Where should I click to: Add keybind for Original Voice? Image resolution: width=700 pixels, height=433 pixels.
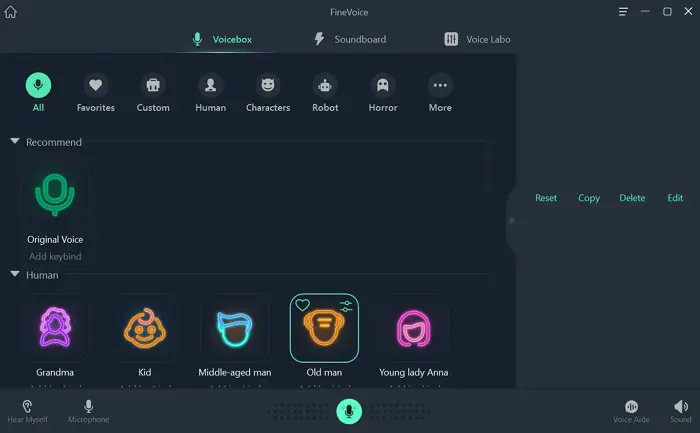tap(55, 256)
